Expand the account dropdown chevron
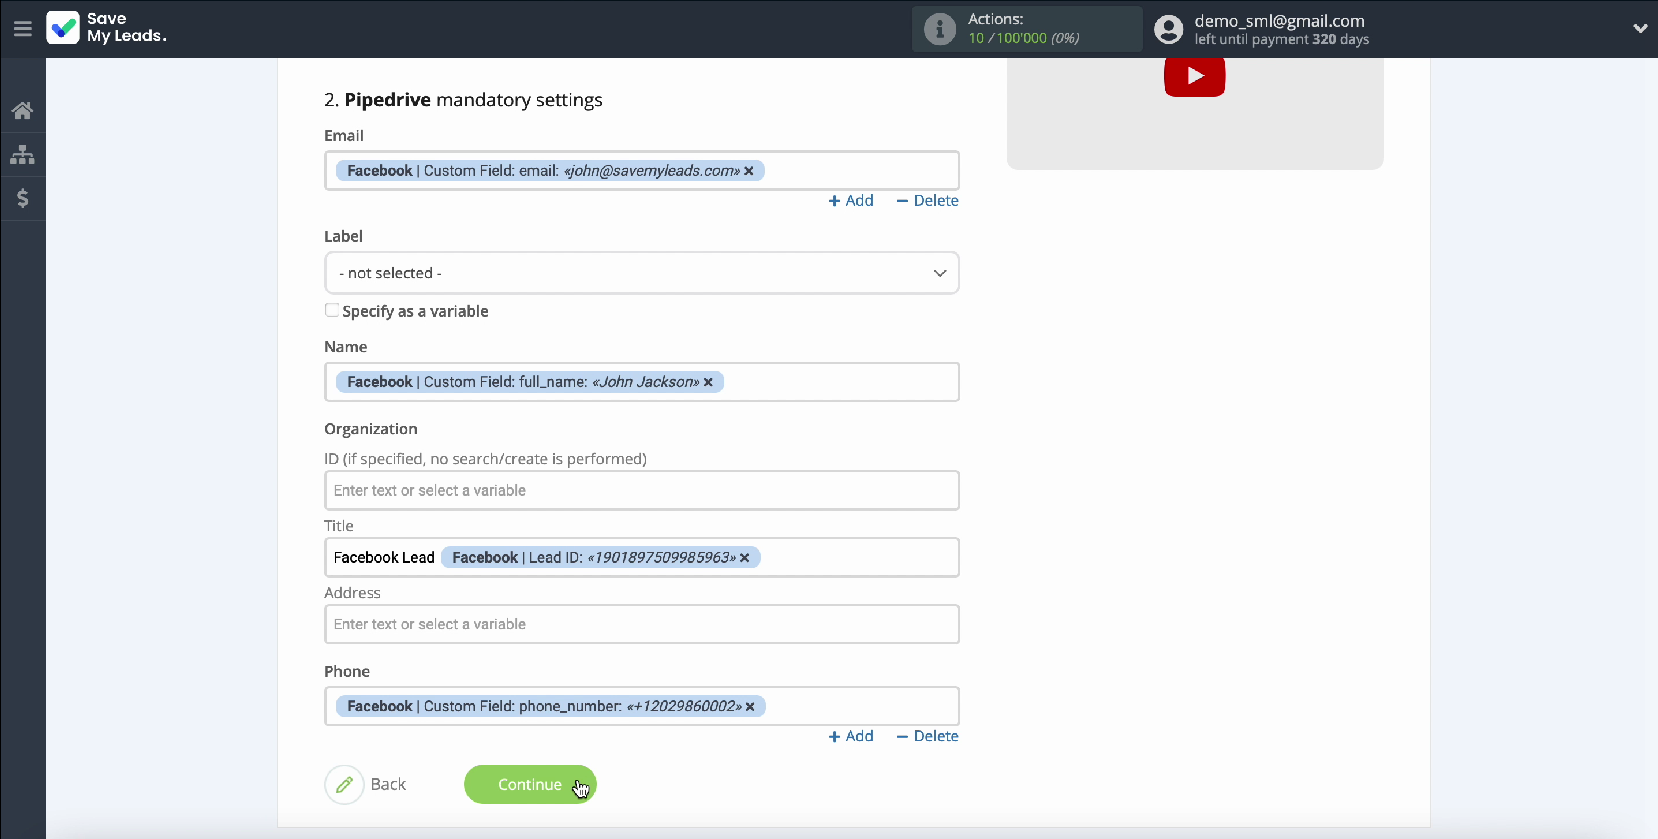This screenshot has height=839, width=1658. coord(1640,29)
